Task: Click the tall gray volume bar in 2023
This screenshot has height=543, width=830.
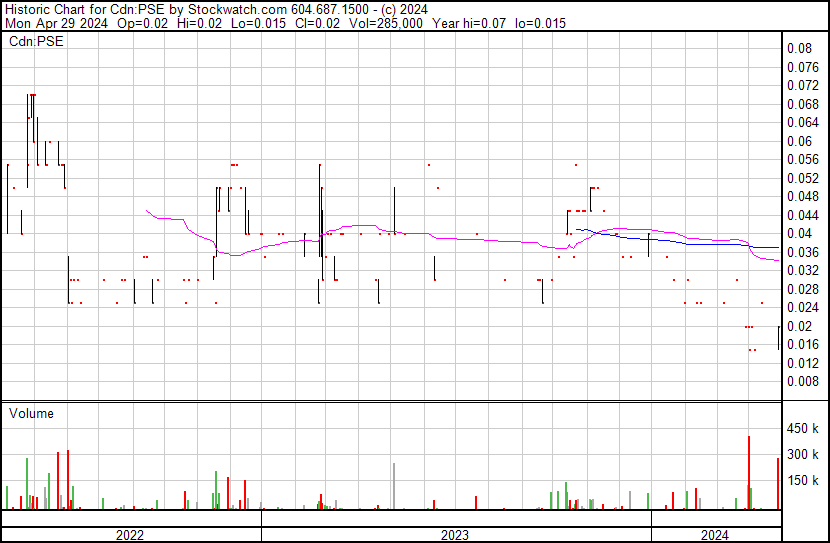Action: (x=394, y=486)
